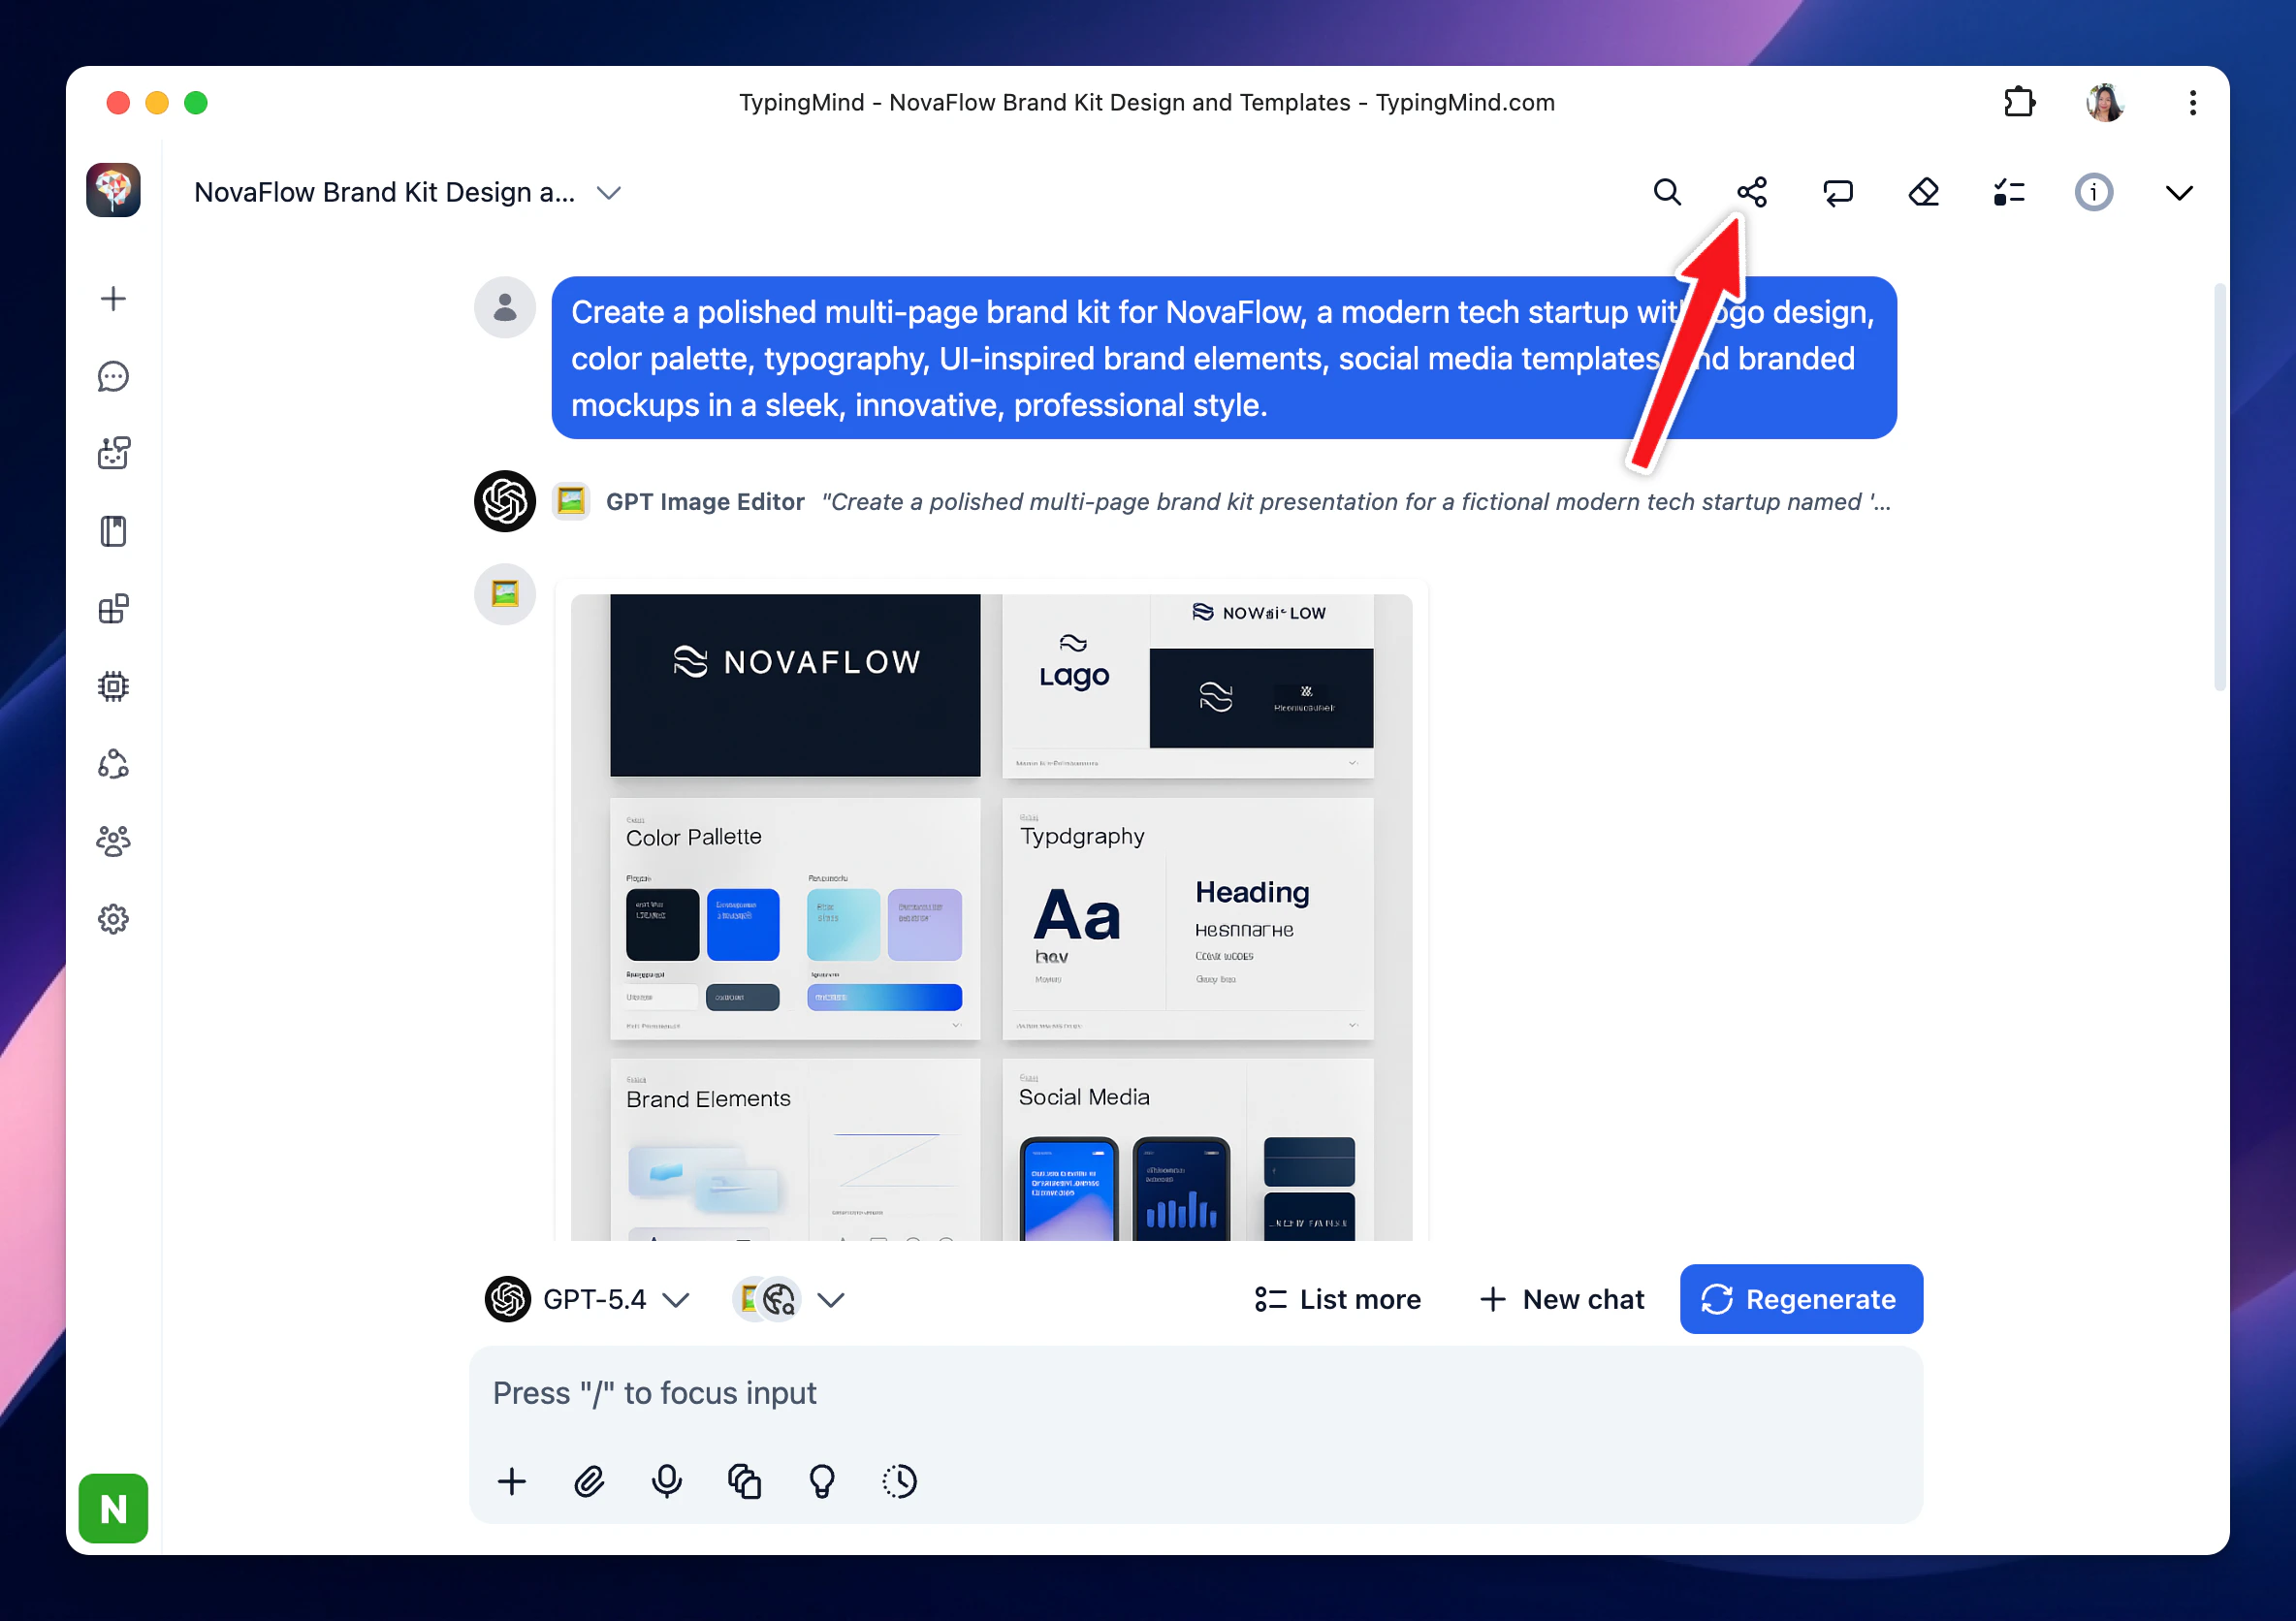Click the user message avatar icon

click(505, 307)
